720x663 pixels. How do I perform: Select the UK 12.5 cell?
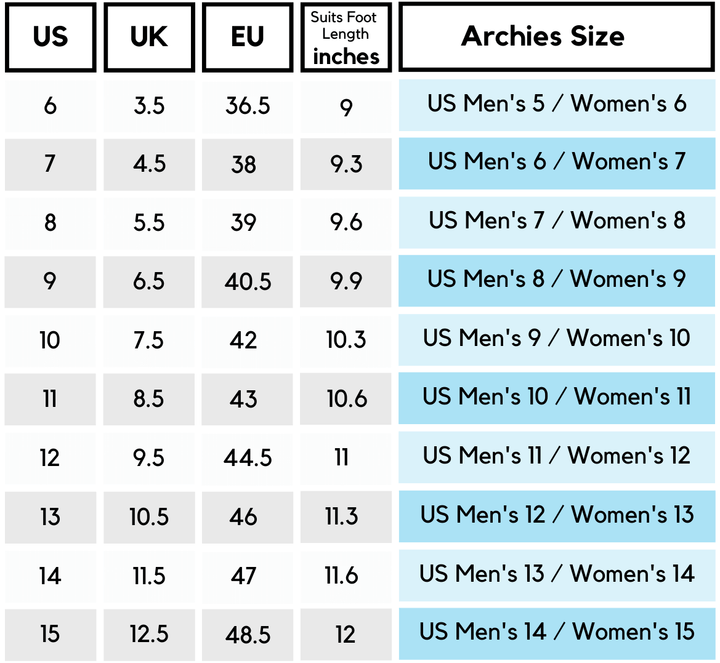[149, 635]
